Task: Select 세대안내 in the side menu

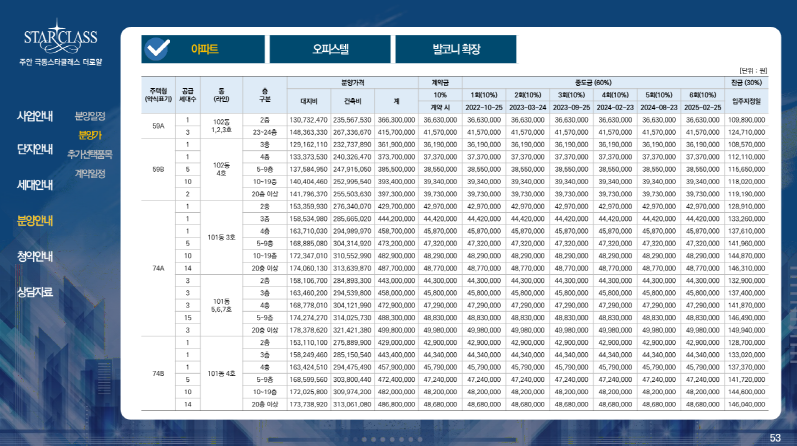Action: pos(35,185)
